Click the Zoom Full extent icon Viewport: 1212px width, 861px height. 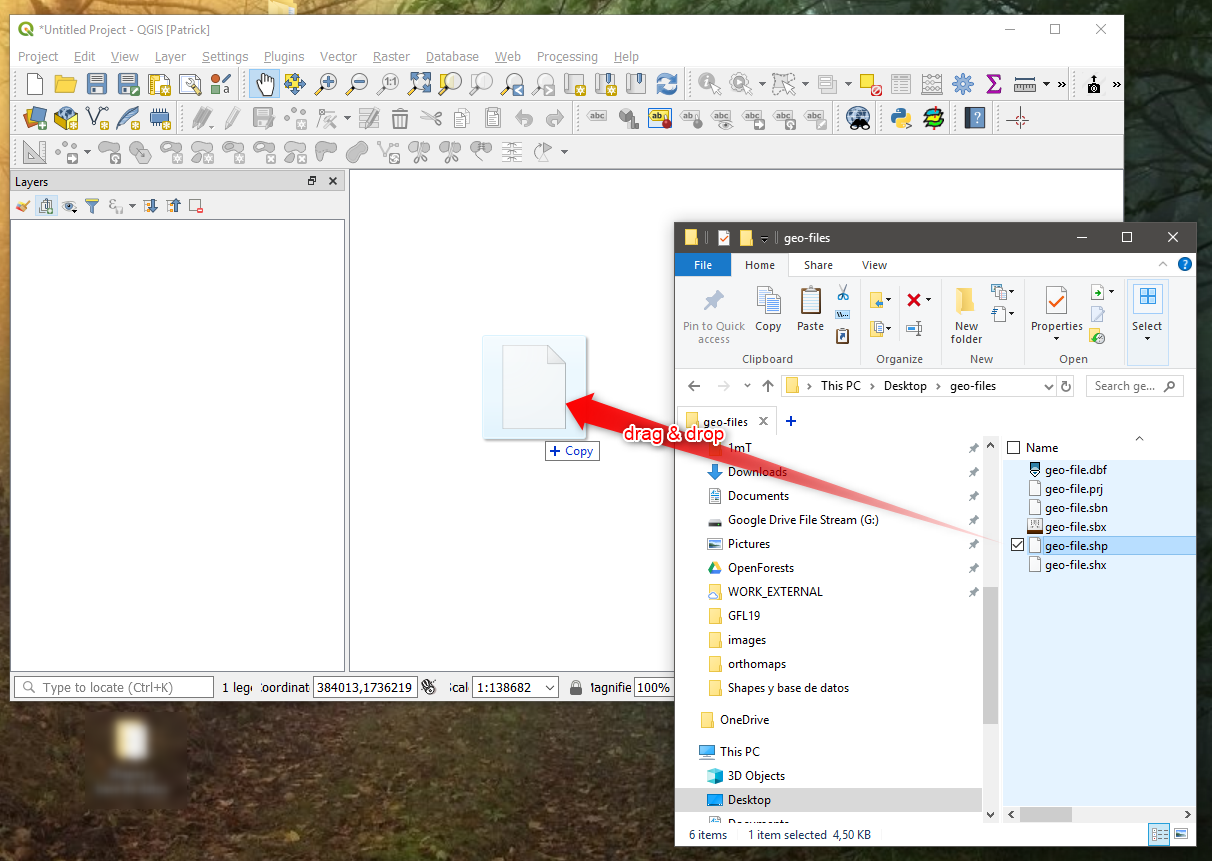tap(419, 84)
